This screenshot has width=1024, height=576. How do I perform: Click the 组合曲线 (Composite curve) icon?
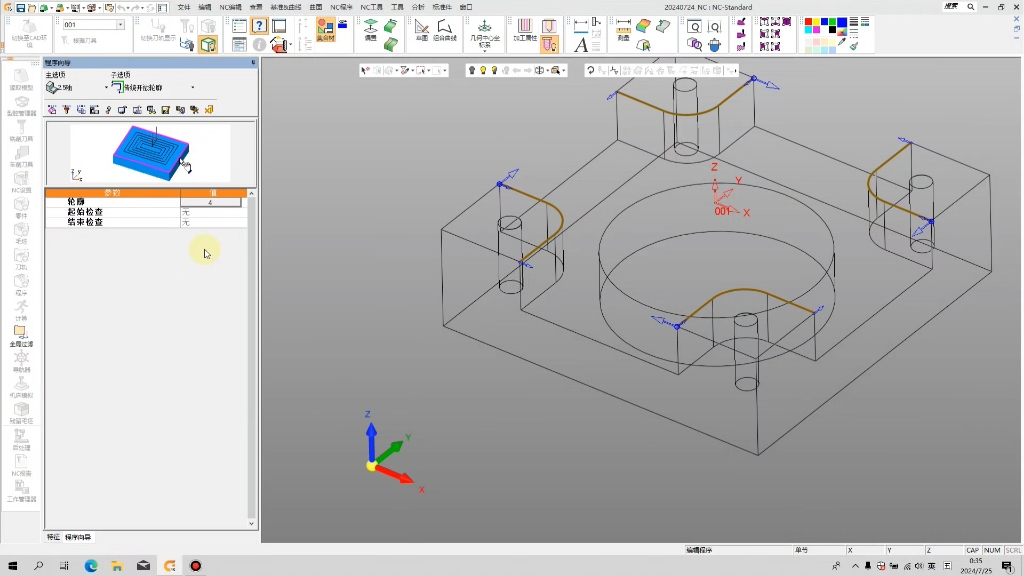pyautogui.click(x=444, y=29)
